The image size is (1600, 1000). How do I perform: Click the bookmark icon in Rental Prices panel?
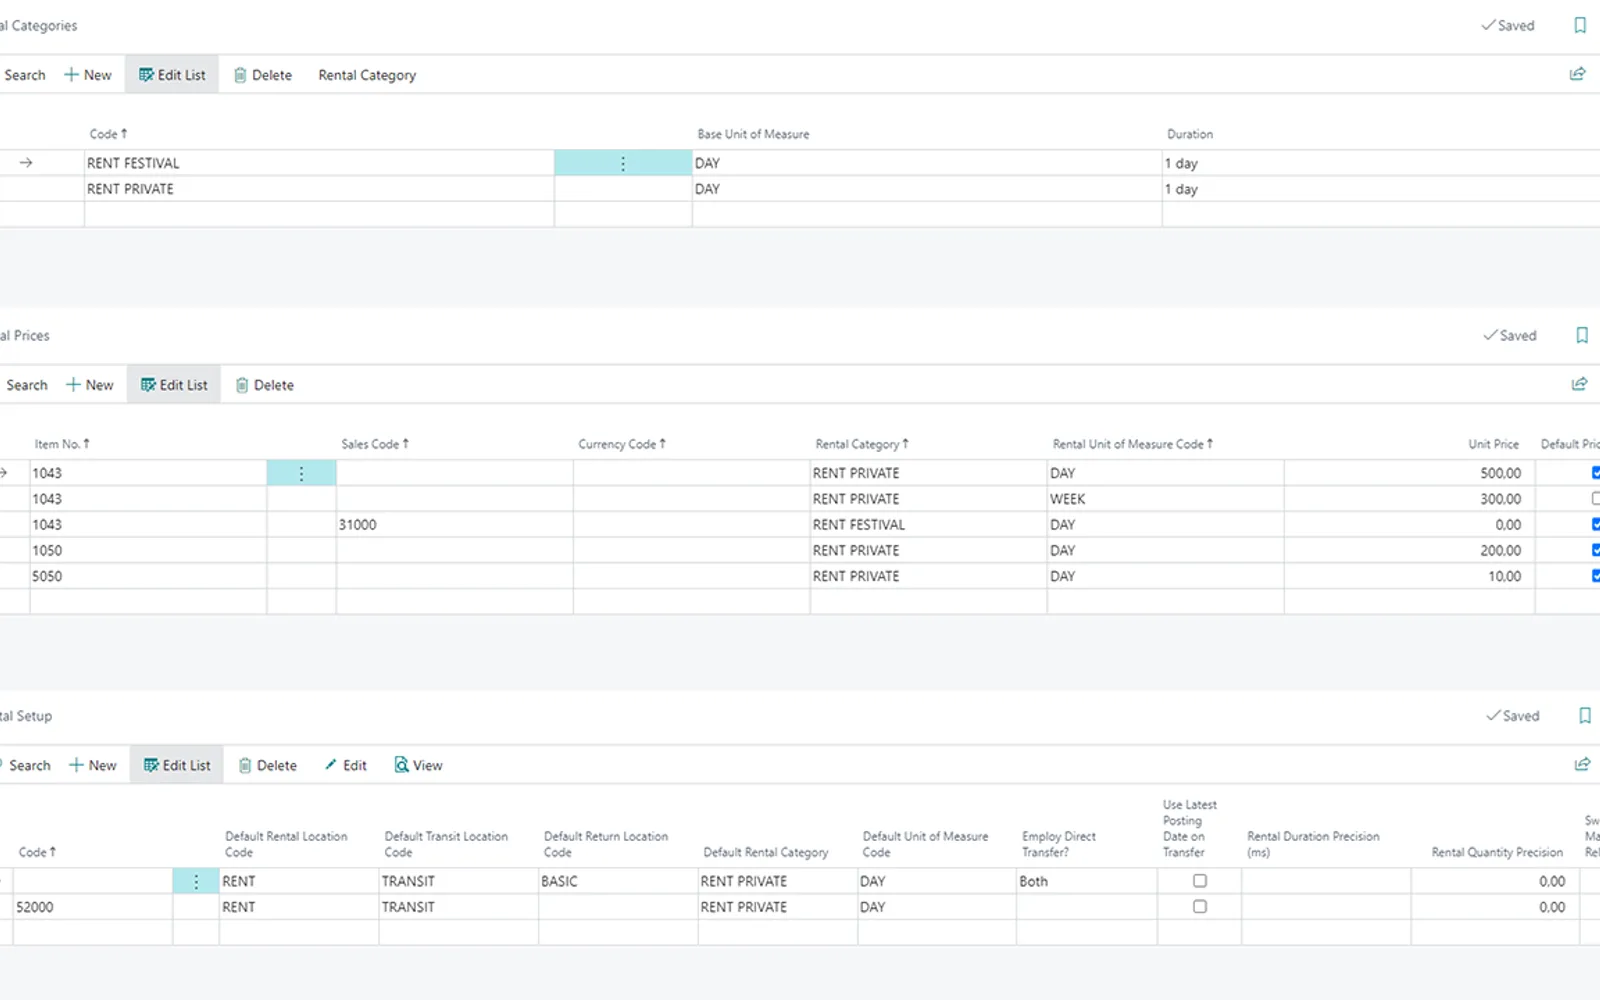pos(1582,335)
